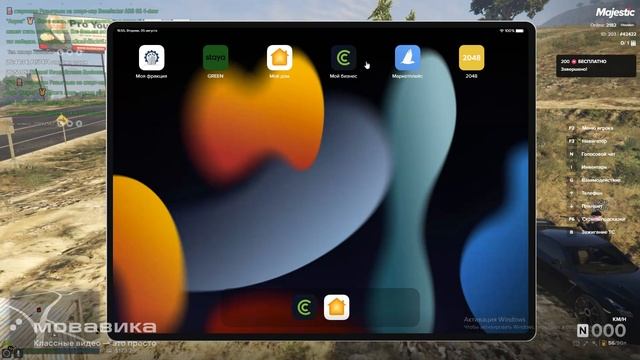This screenshot has width=640, height=360.
Task: Click the battery indicator in tablet status bar
Action: click(520, 31)
